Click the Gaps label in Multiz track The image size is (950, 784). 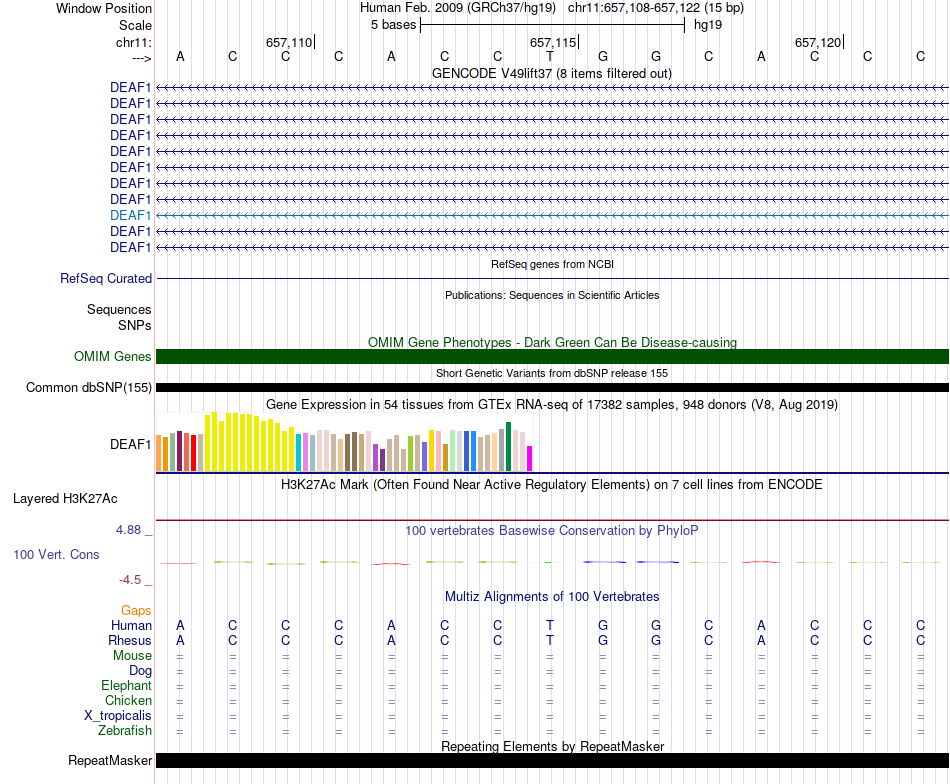click(x=136, y=610)
